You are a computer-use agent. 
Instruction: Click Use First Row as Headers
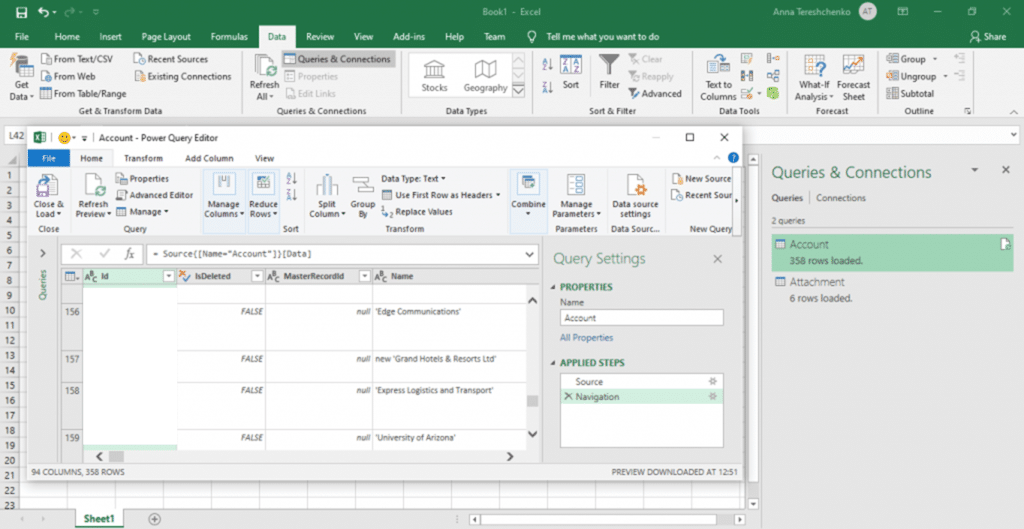(x=441, y=195)
